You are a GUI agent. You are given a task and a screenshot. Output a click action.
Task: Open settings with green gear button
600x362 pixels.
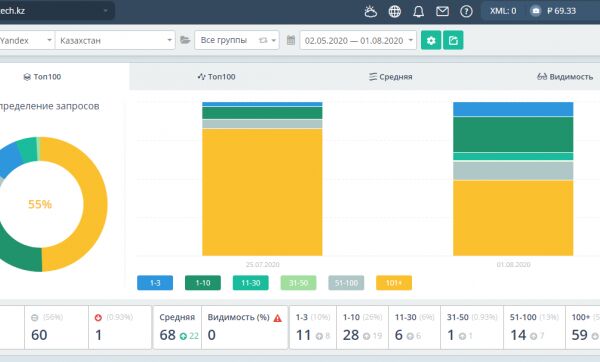coord(431,40)
